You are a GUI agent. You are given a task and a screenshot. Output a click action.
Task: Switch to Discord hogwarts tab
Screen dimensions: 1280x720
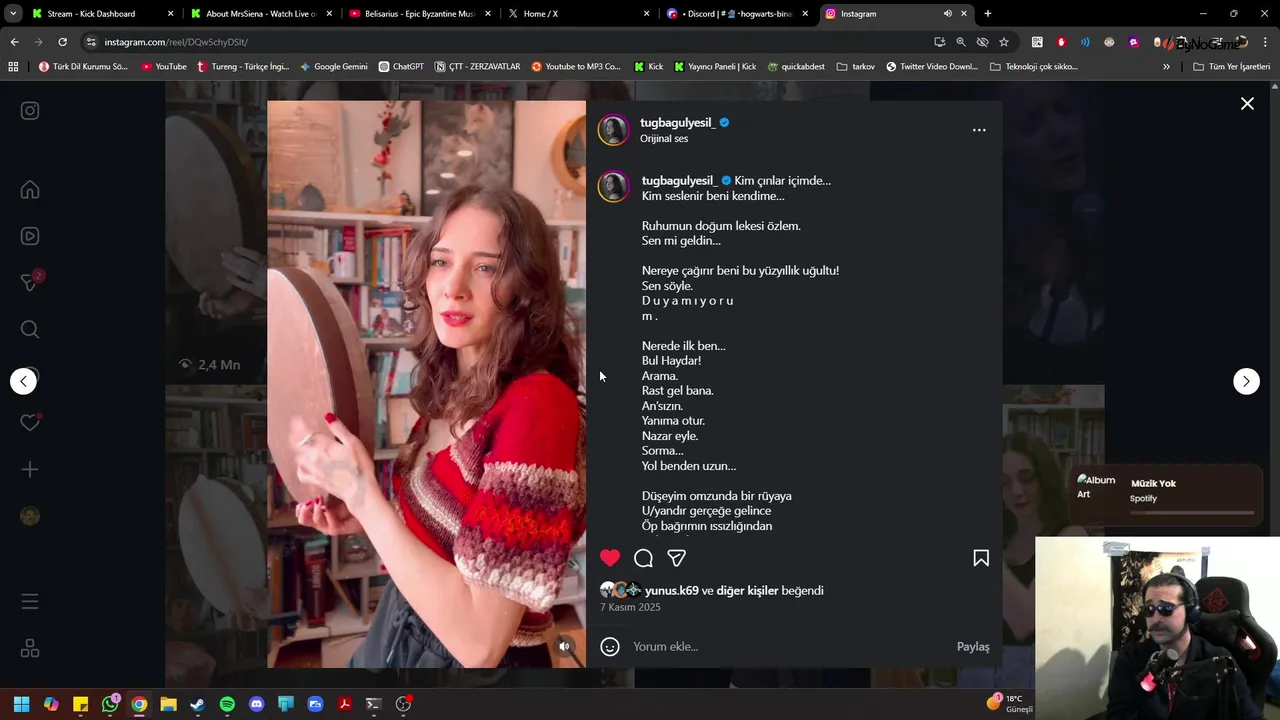pos(736,14)
